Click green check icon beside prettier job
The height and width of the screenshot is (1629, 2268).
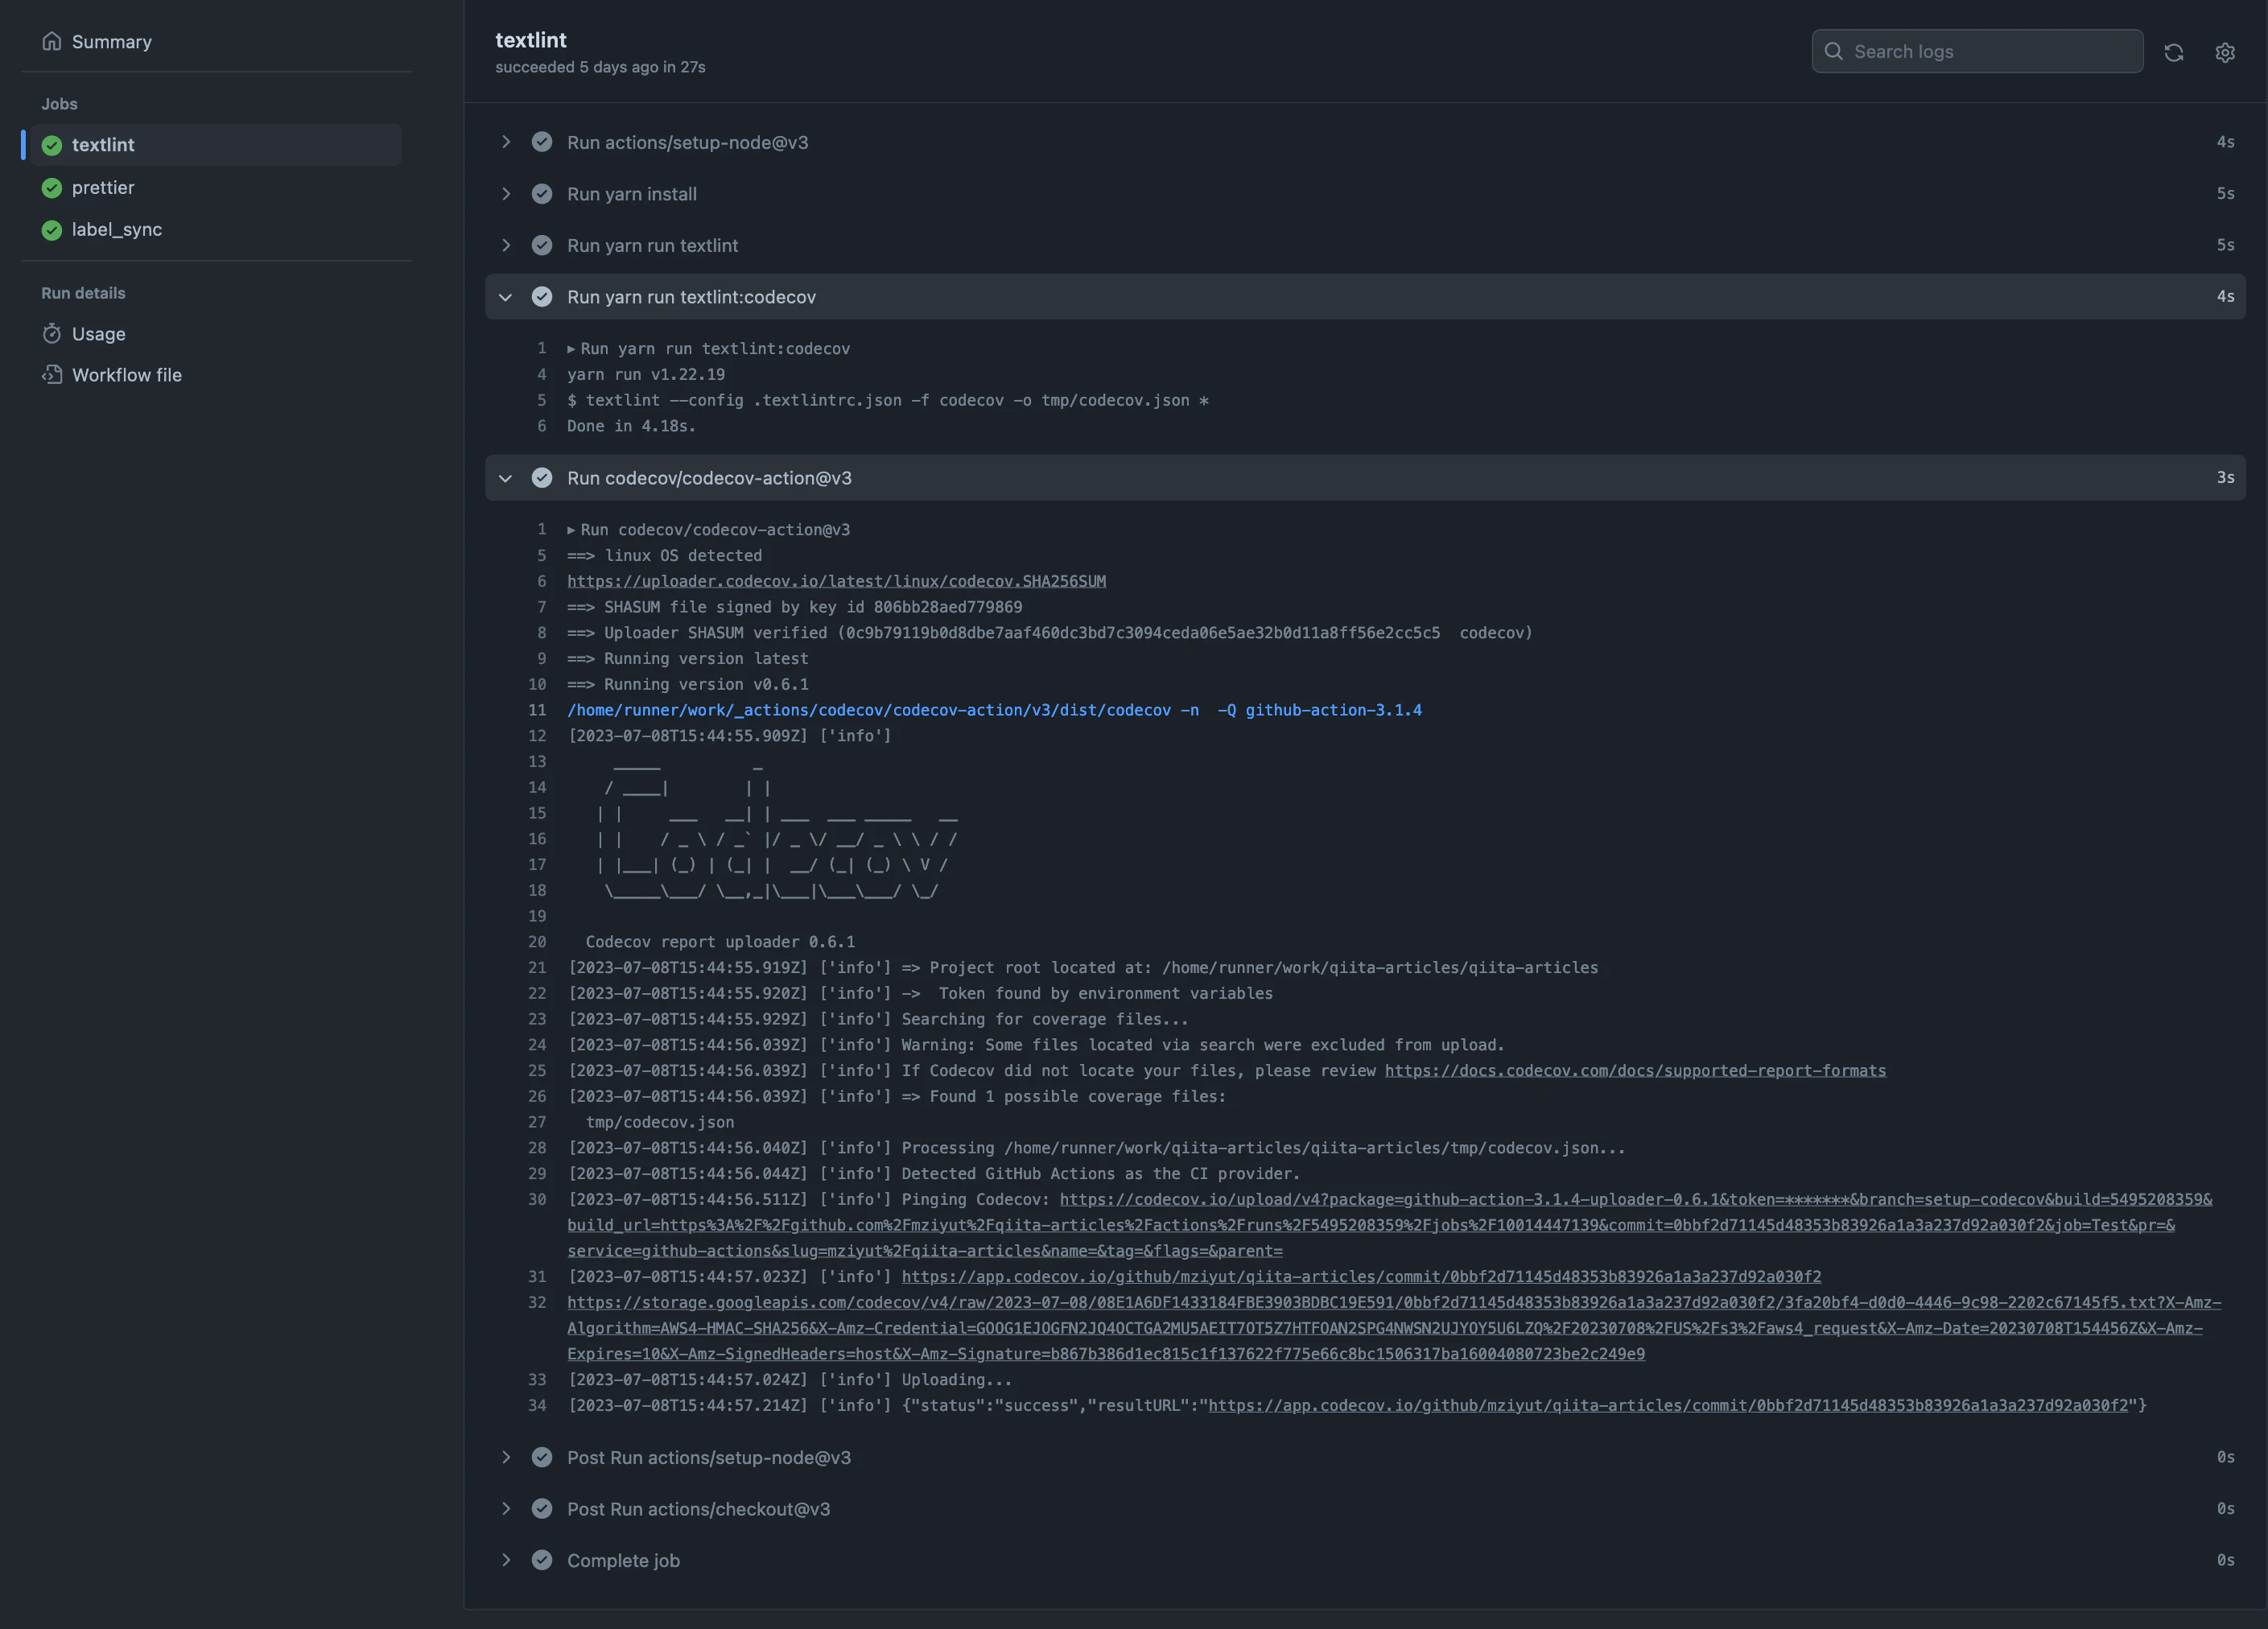[x=52, y=187]
